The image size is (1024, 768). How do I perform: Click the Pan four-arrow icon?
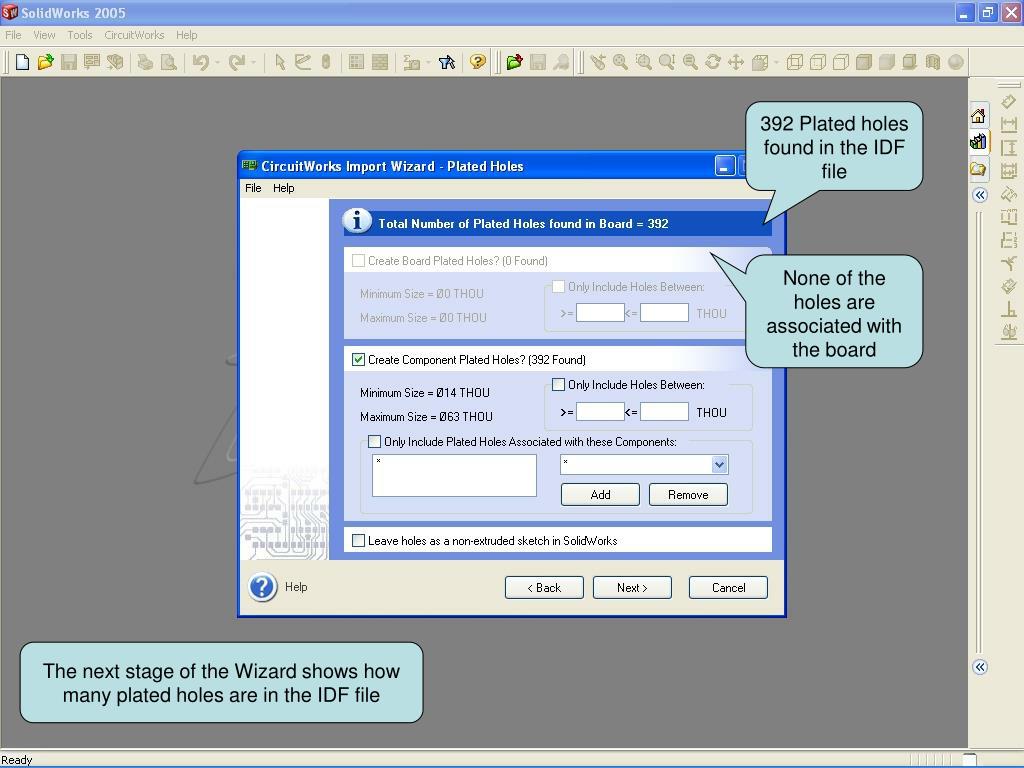click(736, 62)
